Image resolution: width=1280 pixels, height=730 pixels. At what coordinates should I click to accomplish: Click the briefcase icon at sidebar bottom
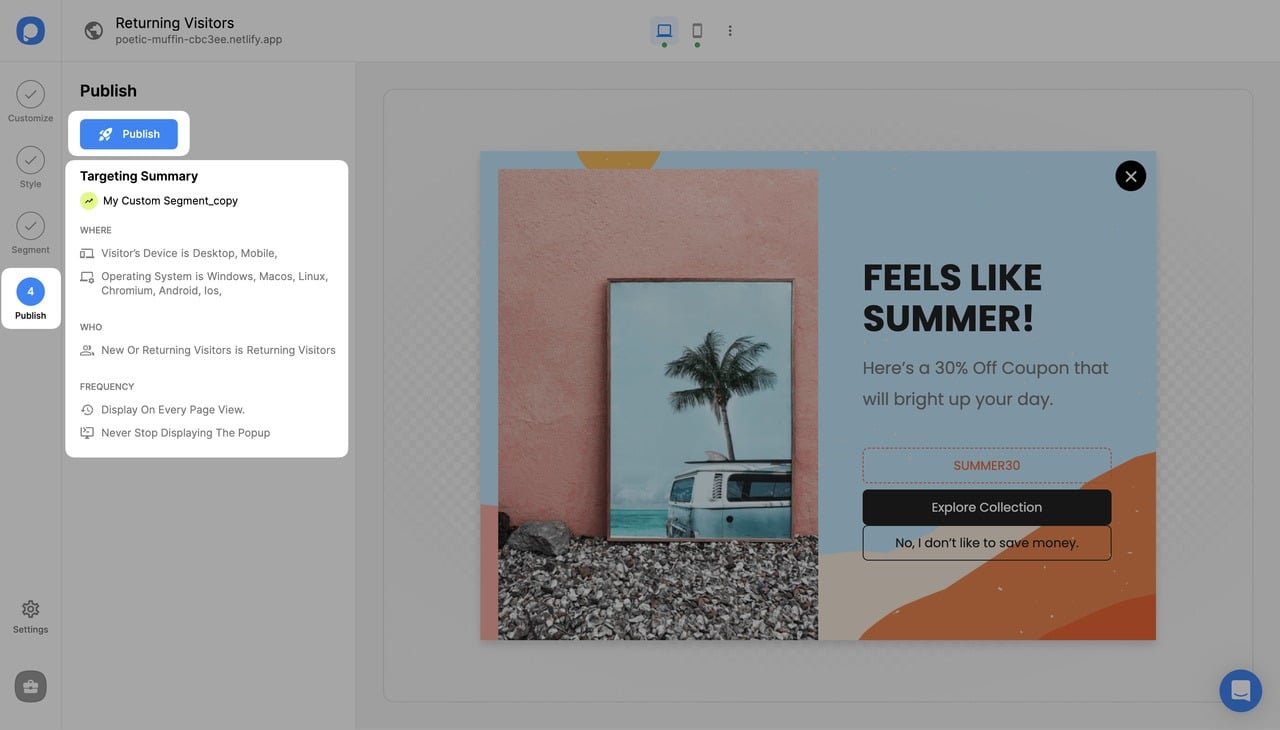(x=30, y=686)
